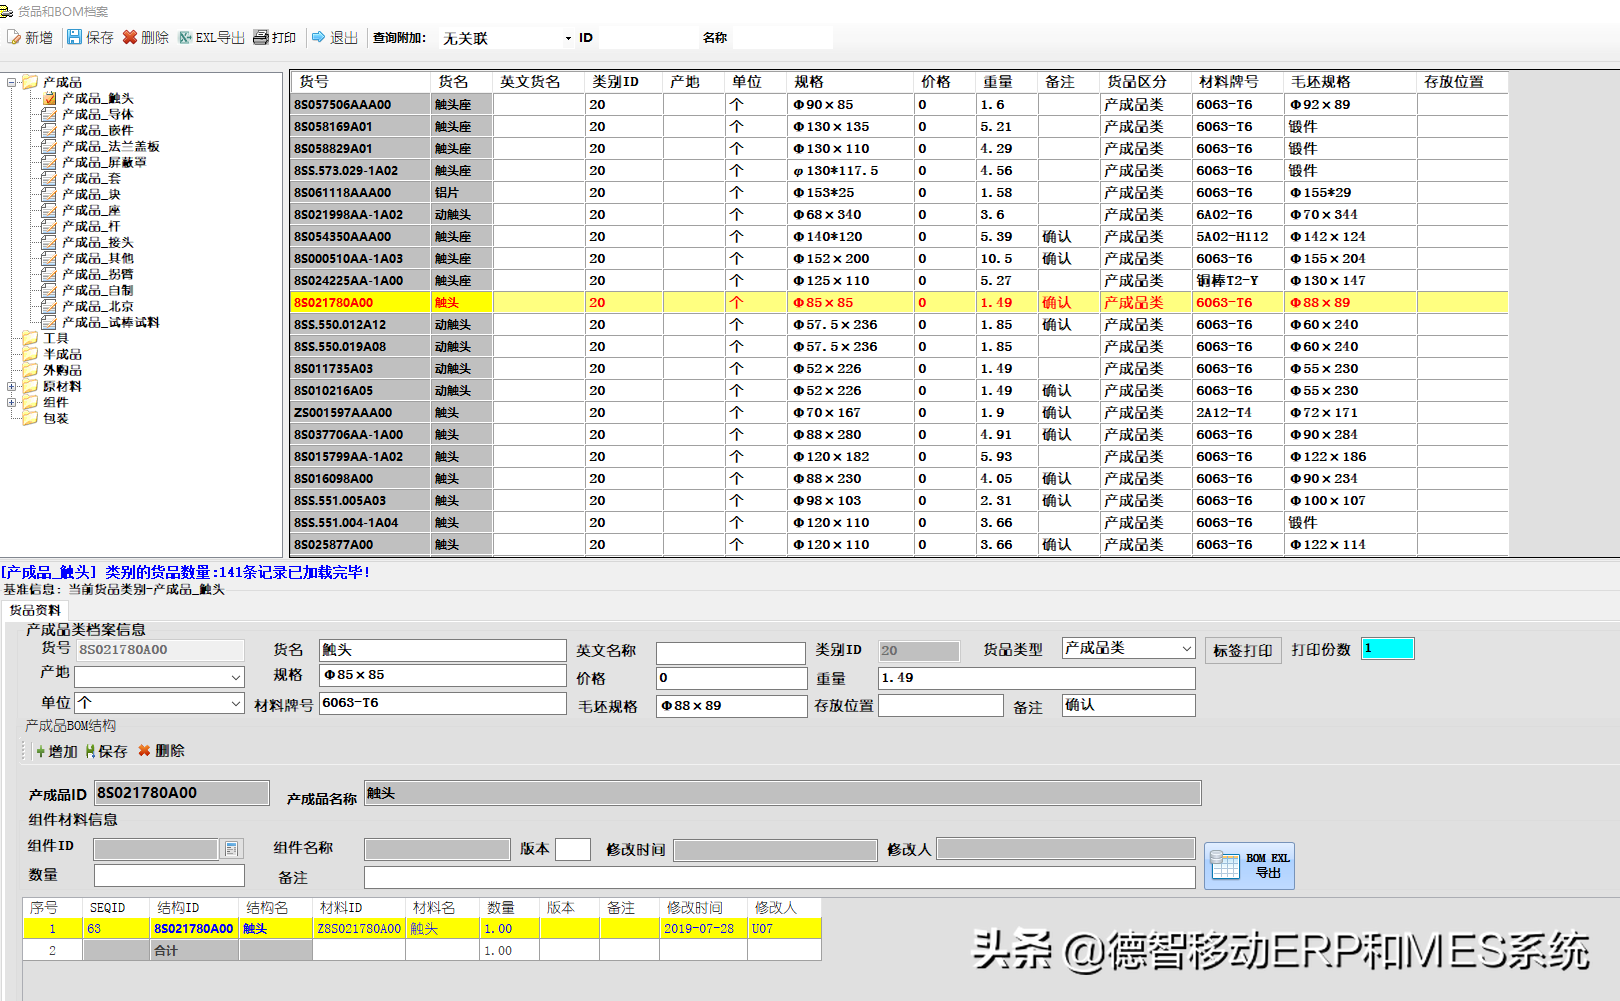Select tree item 产成品_试棒试料
This screenshot has height=1001, width=1620.
coord(110,322)
